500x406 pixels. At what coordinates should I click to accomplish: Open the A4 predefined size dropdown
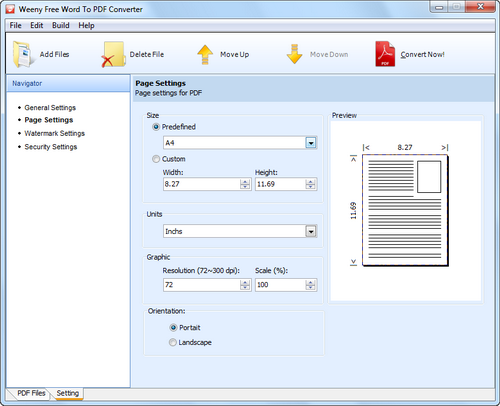pos(311,143)
